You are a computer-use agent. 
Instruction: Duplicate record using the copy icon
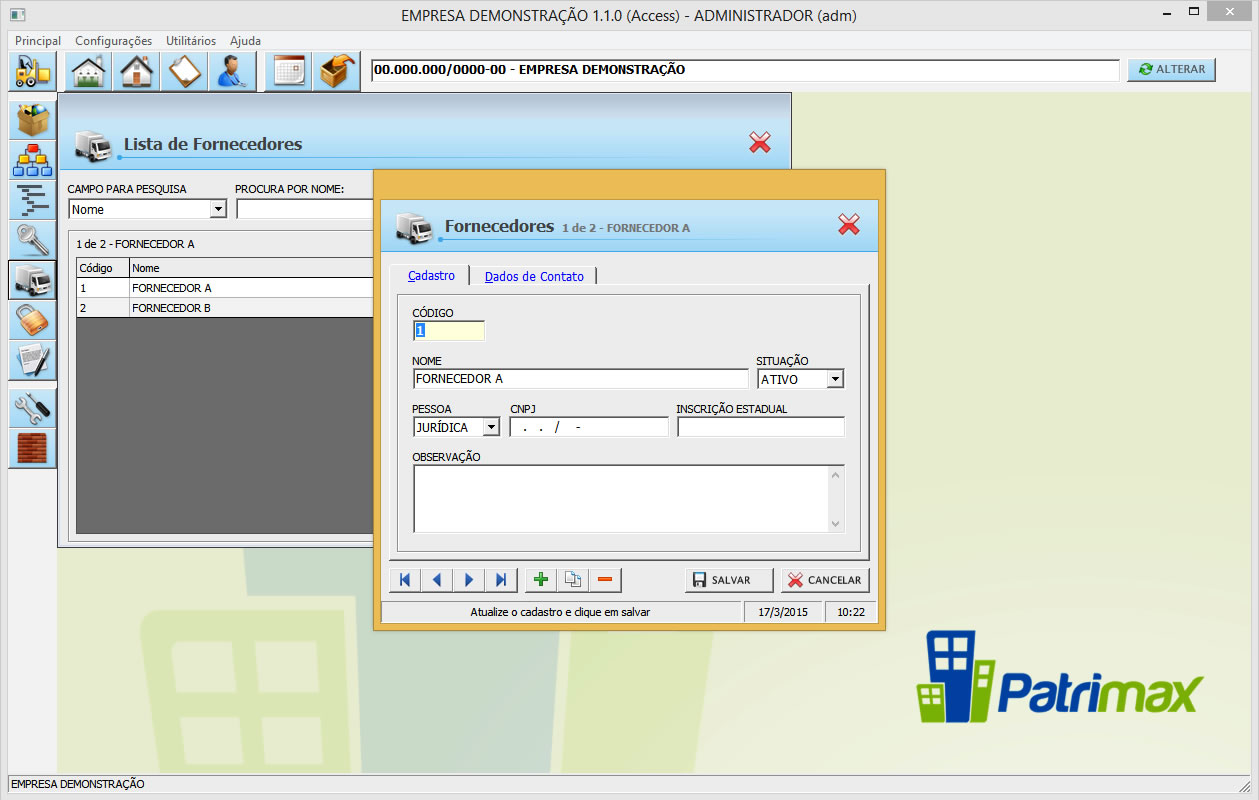point(573,580)
